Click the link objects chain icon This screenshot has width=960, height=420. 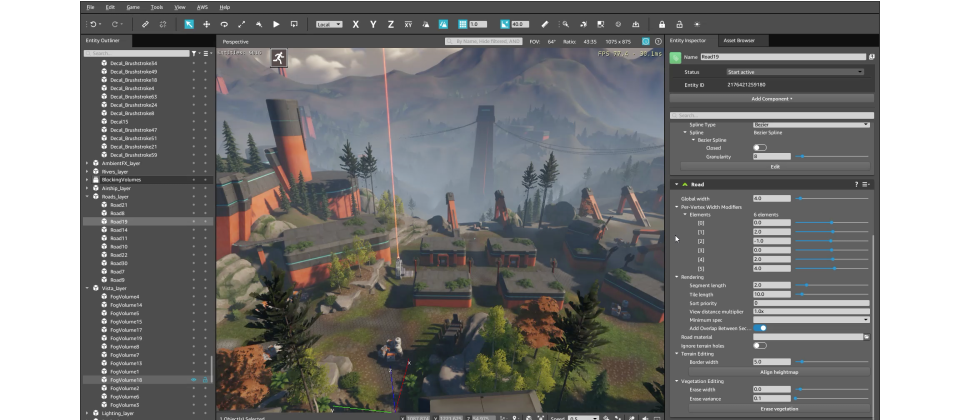click(x=145, y=24)
